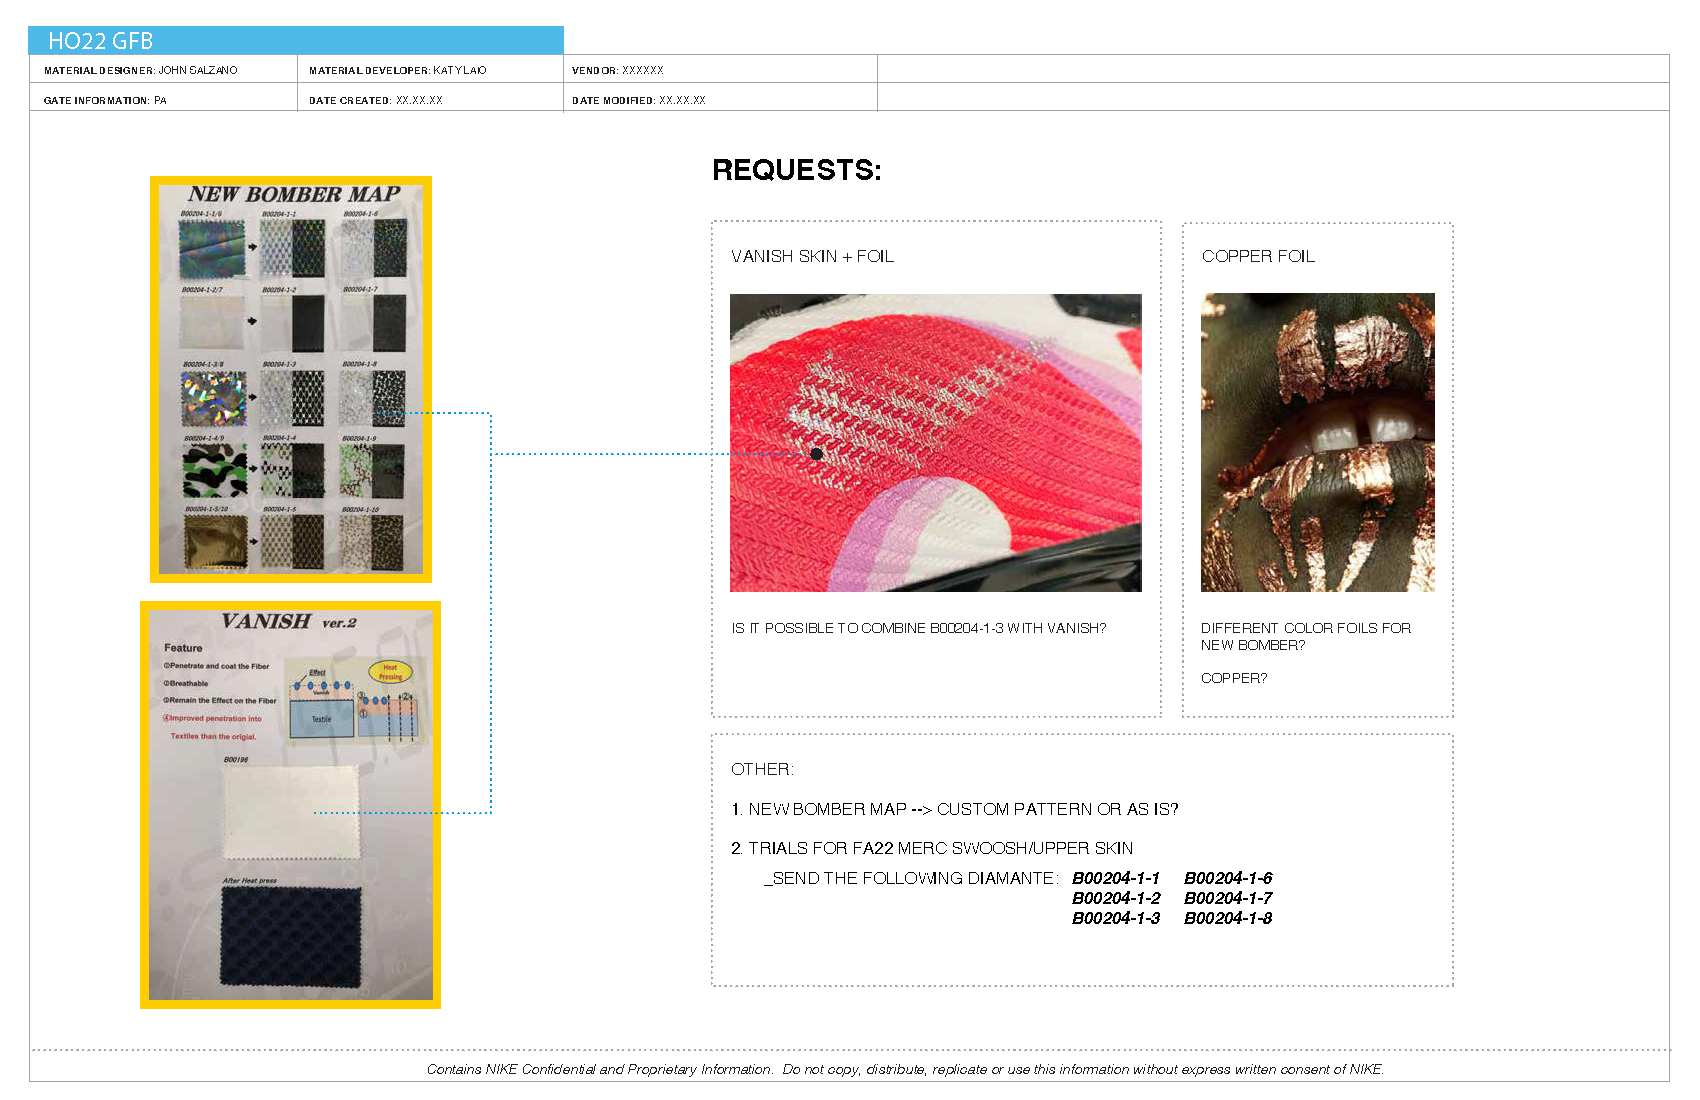Click the COPPER FOIL label

[1258, 257]
